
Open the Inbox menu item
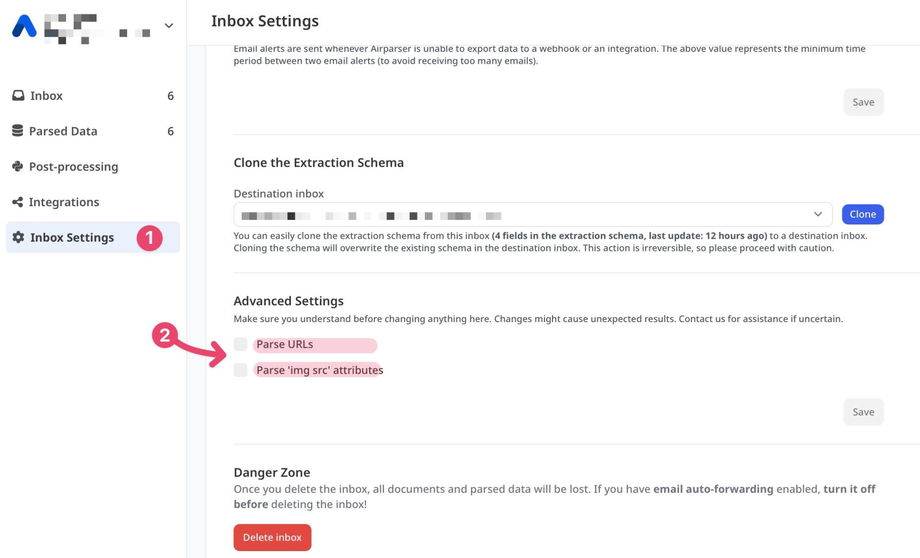47,96
